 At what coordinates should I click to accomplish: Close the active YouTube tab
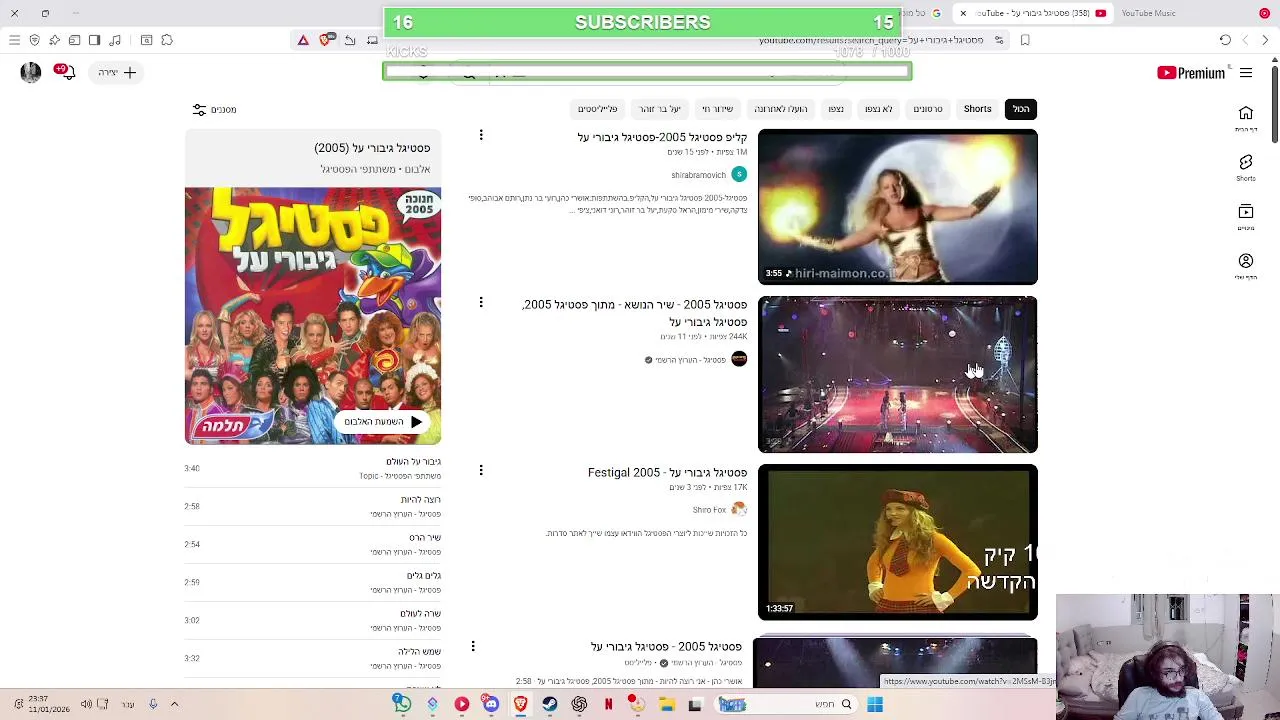coord(963,13)
